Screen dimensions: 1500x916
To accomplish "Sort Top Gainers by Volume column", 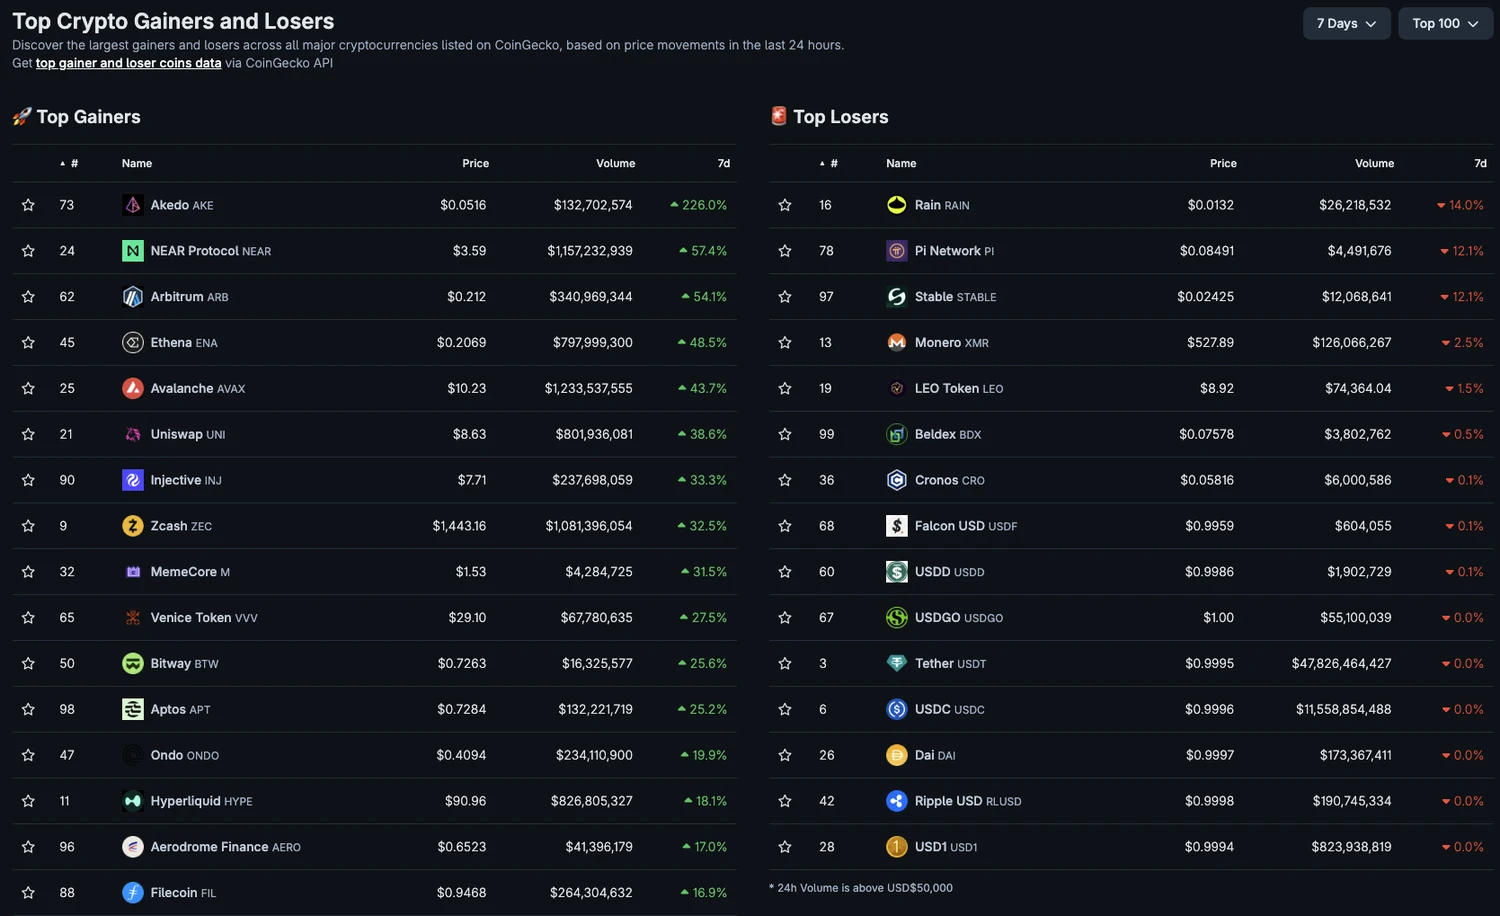I will click(x=615, y=163).
